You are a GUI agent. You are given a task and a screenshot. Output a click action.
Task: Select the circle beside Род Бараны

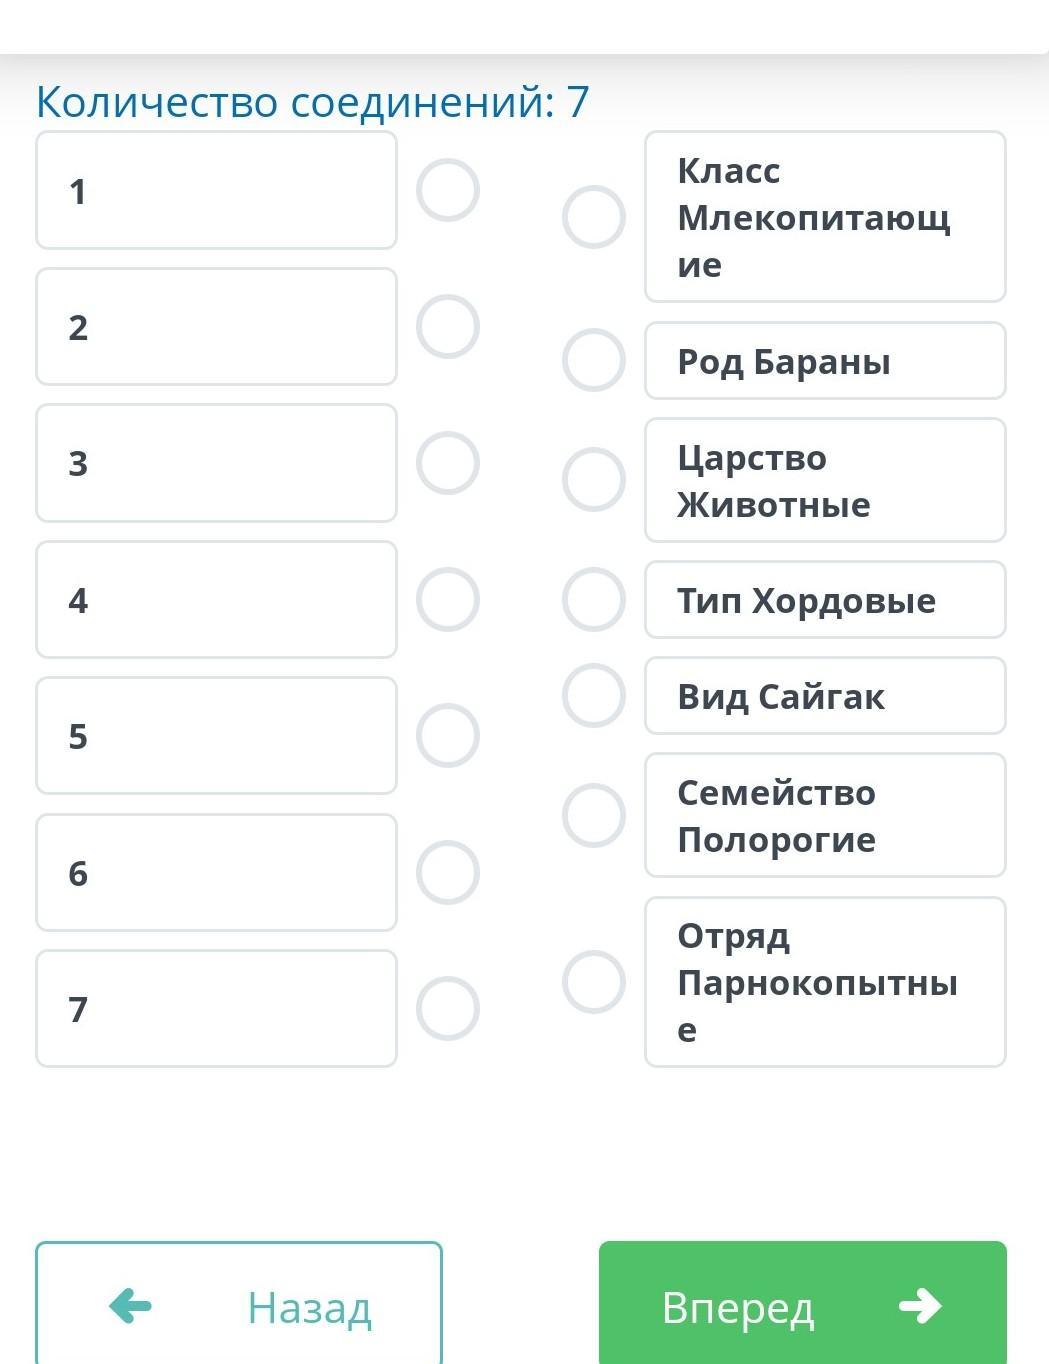tap(594, 360)
